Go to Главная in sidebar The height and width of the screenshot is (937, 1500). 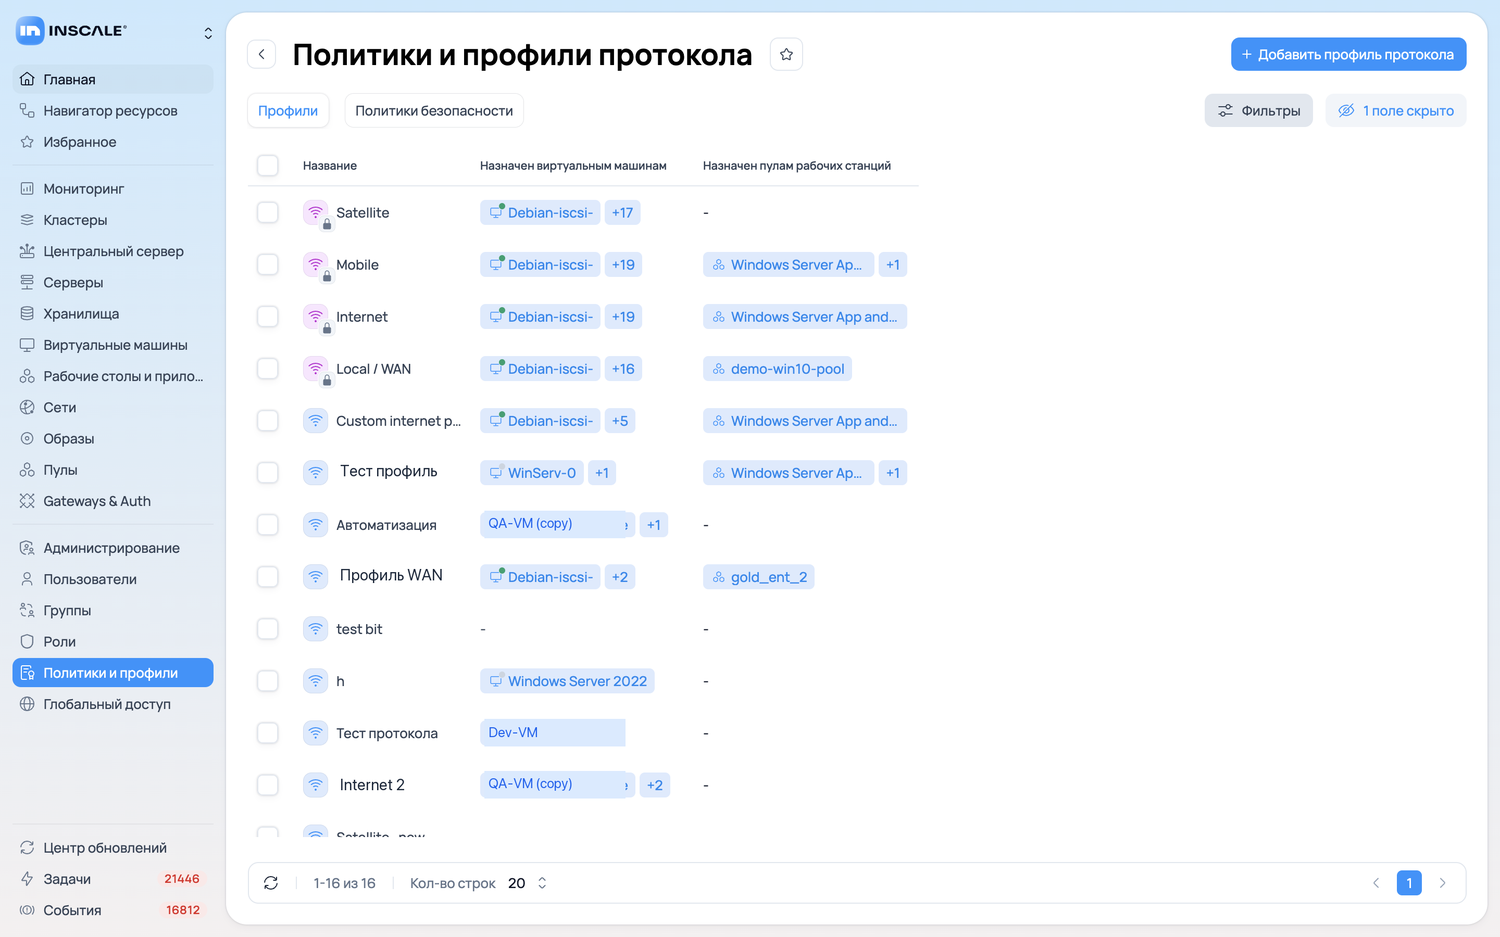113,79
